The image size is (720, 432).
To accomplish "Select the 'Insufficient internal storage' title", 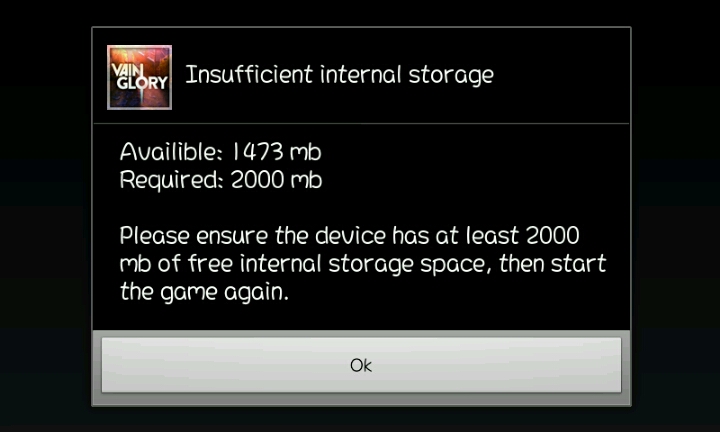I will (x=339, y=75).
